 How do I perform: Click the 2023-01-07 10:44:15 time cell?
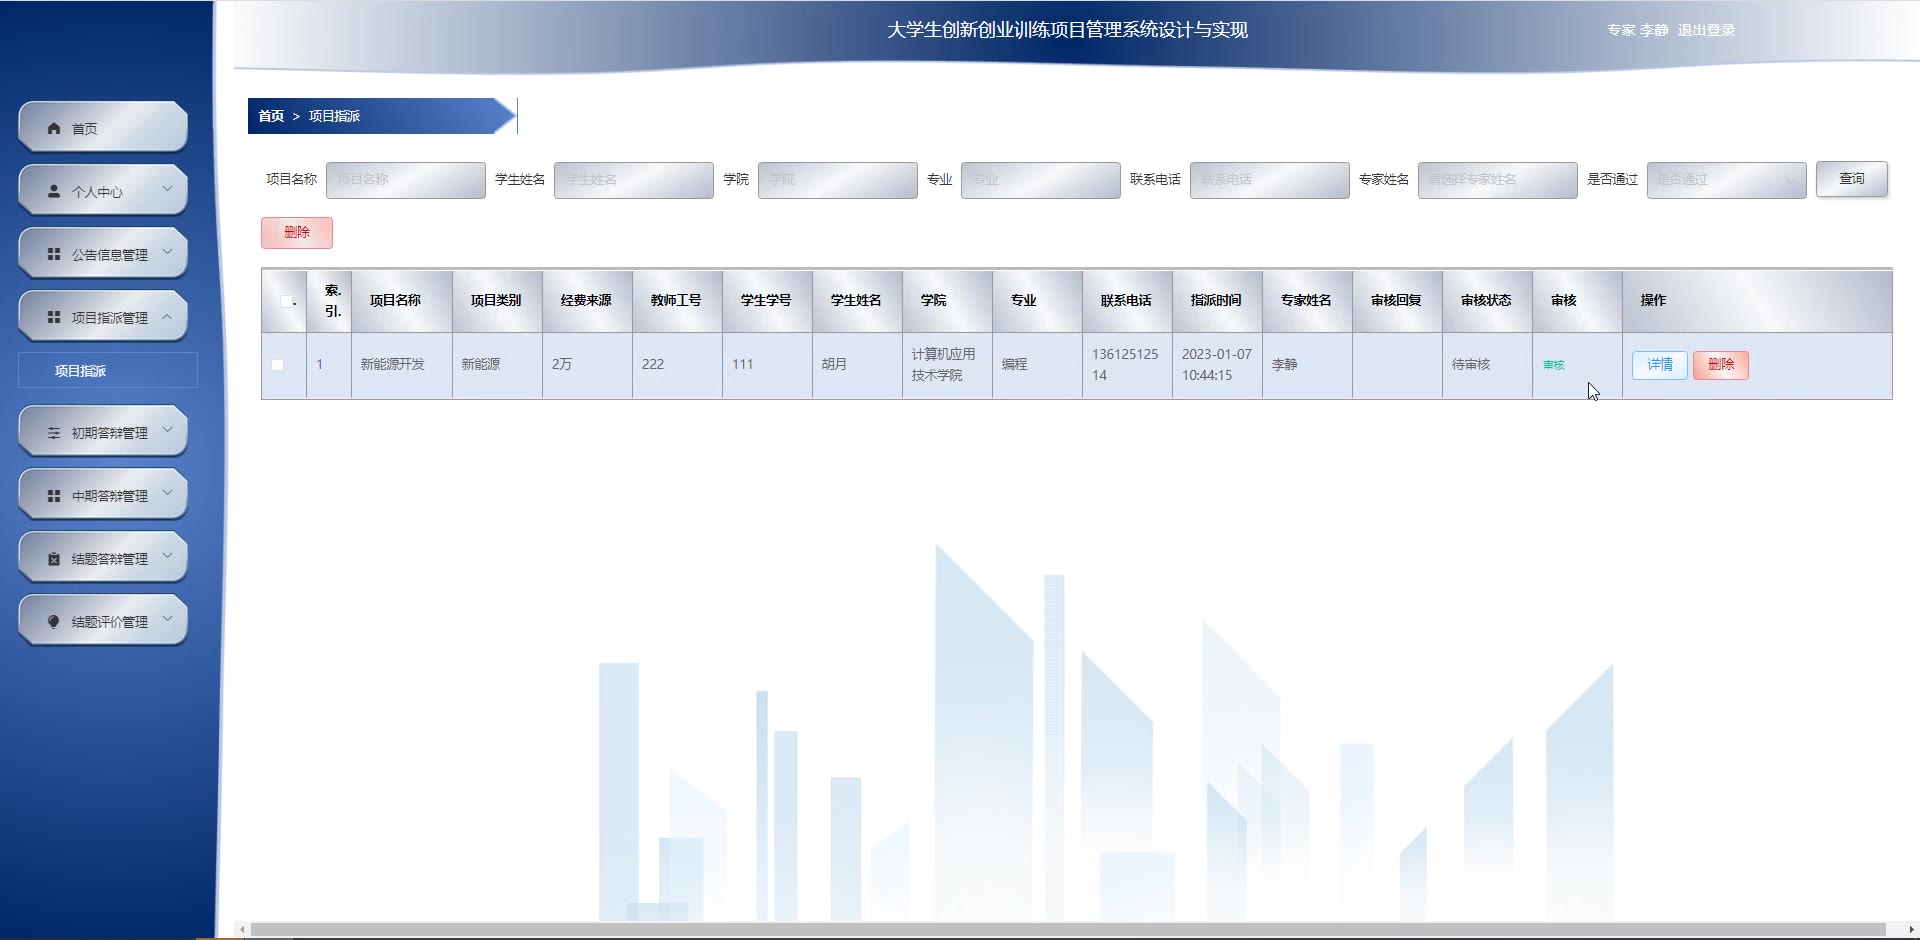(1216, 365)
